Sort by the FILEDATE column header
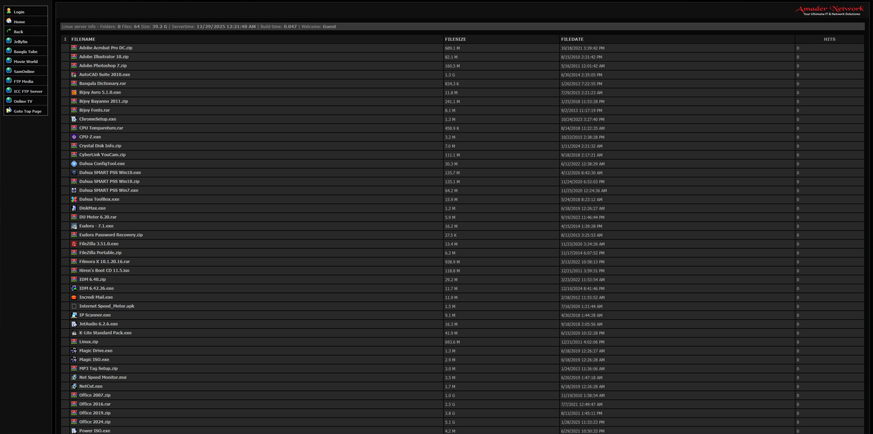This screenshot has width=873, height=434. (572, 39)
